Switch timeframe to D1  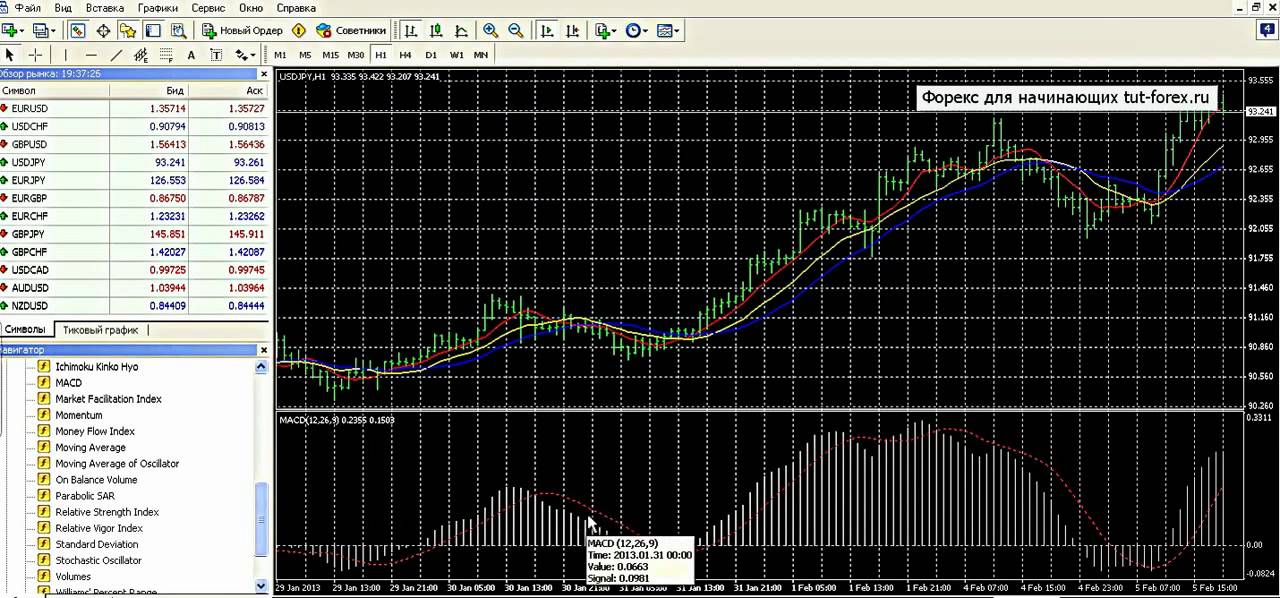[x=431, y=55]
